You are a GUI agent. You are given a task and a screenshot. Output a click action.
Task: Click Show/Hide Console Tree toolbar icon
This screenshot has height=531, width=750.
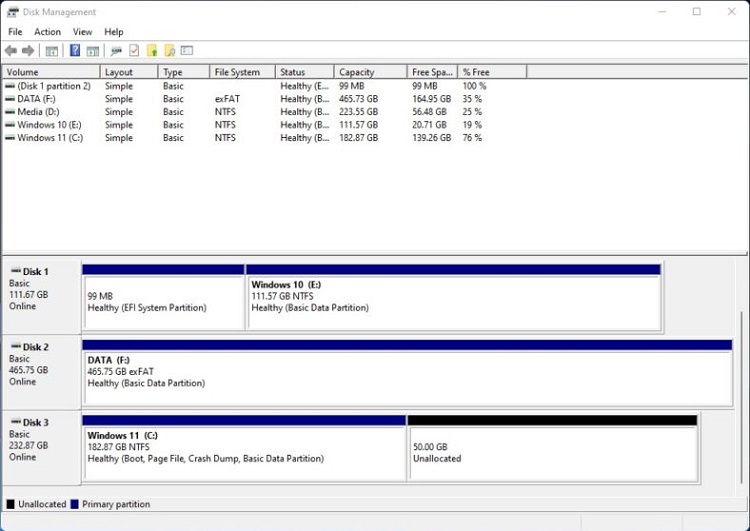52,51
